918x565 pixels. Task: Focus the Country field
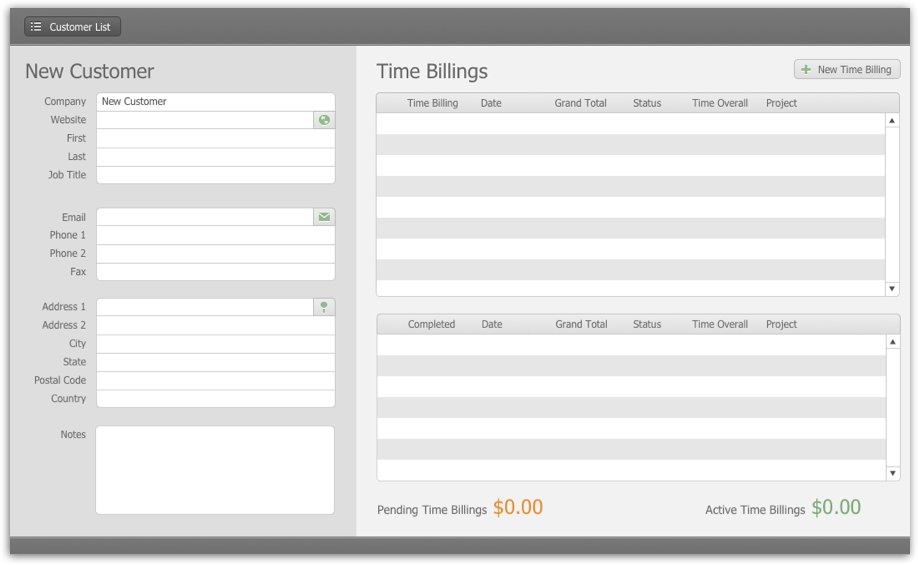(x=215, y=398)
